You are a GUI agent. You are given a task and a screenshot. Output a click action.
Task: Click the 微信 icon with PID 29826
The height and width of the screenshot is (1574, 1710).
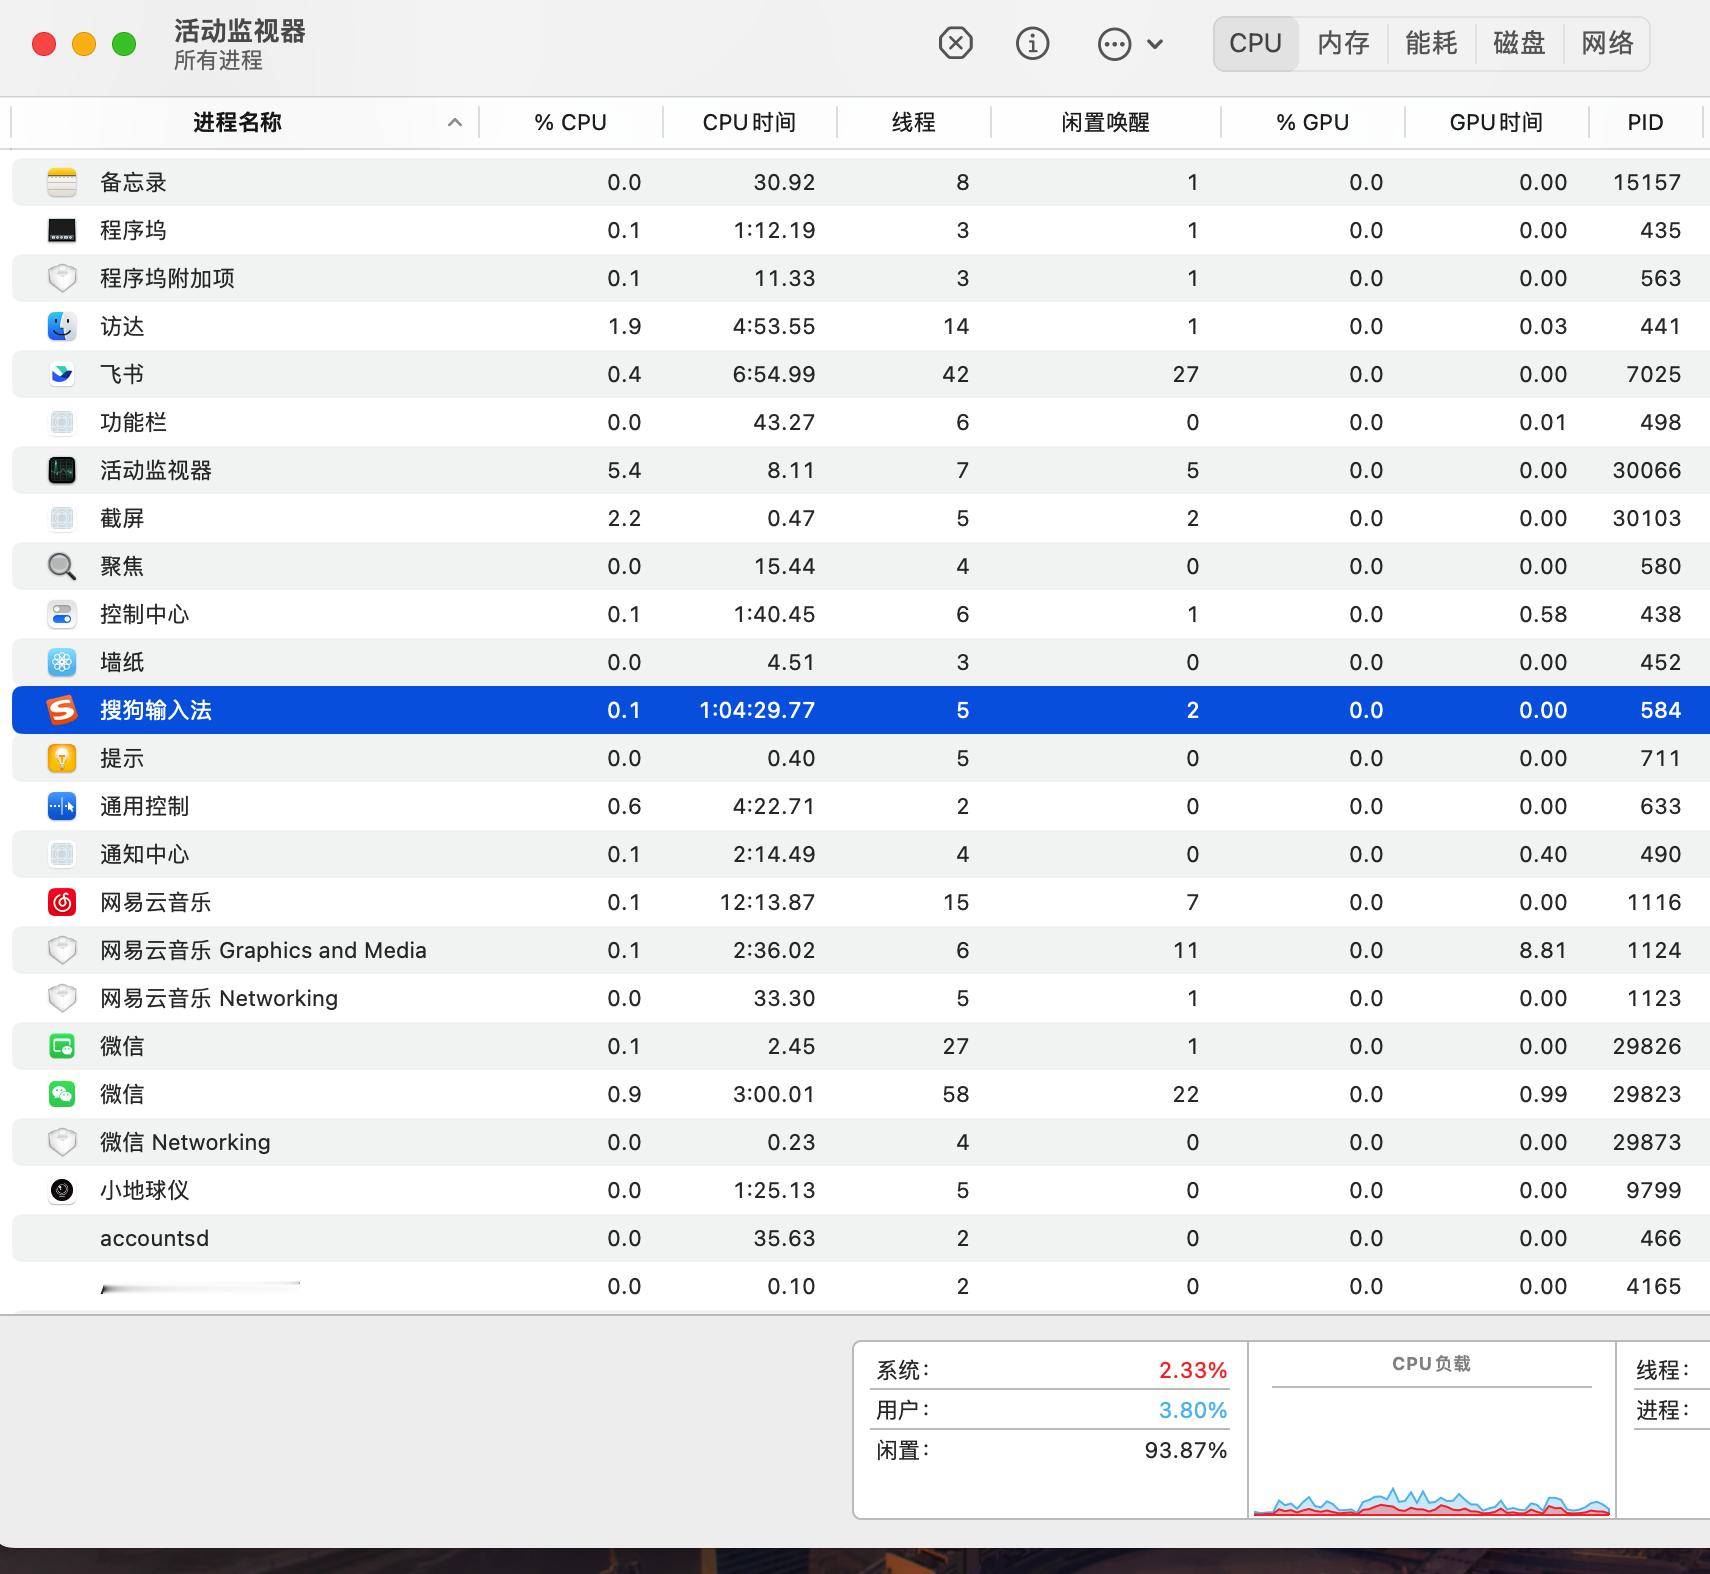tap(62, 1046)
